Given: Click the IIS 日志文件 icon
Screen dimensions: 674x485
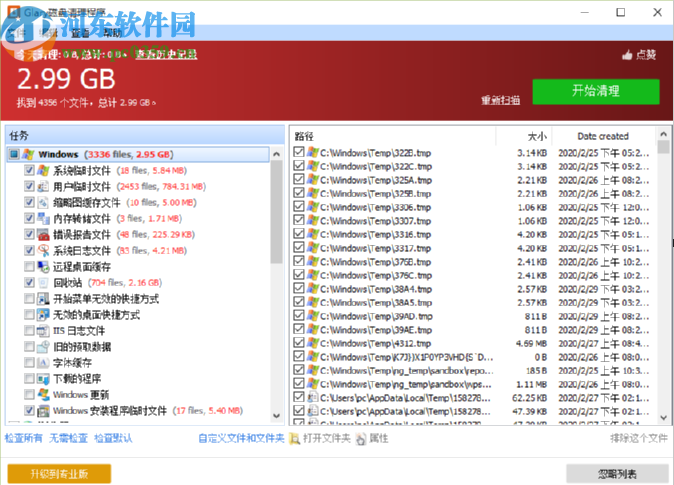Looking at the screenshot, I should (43, 331).
